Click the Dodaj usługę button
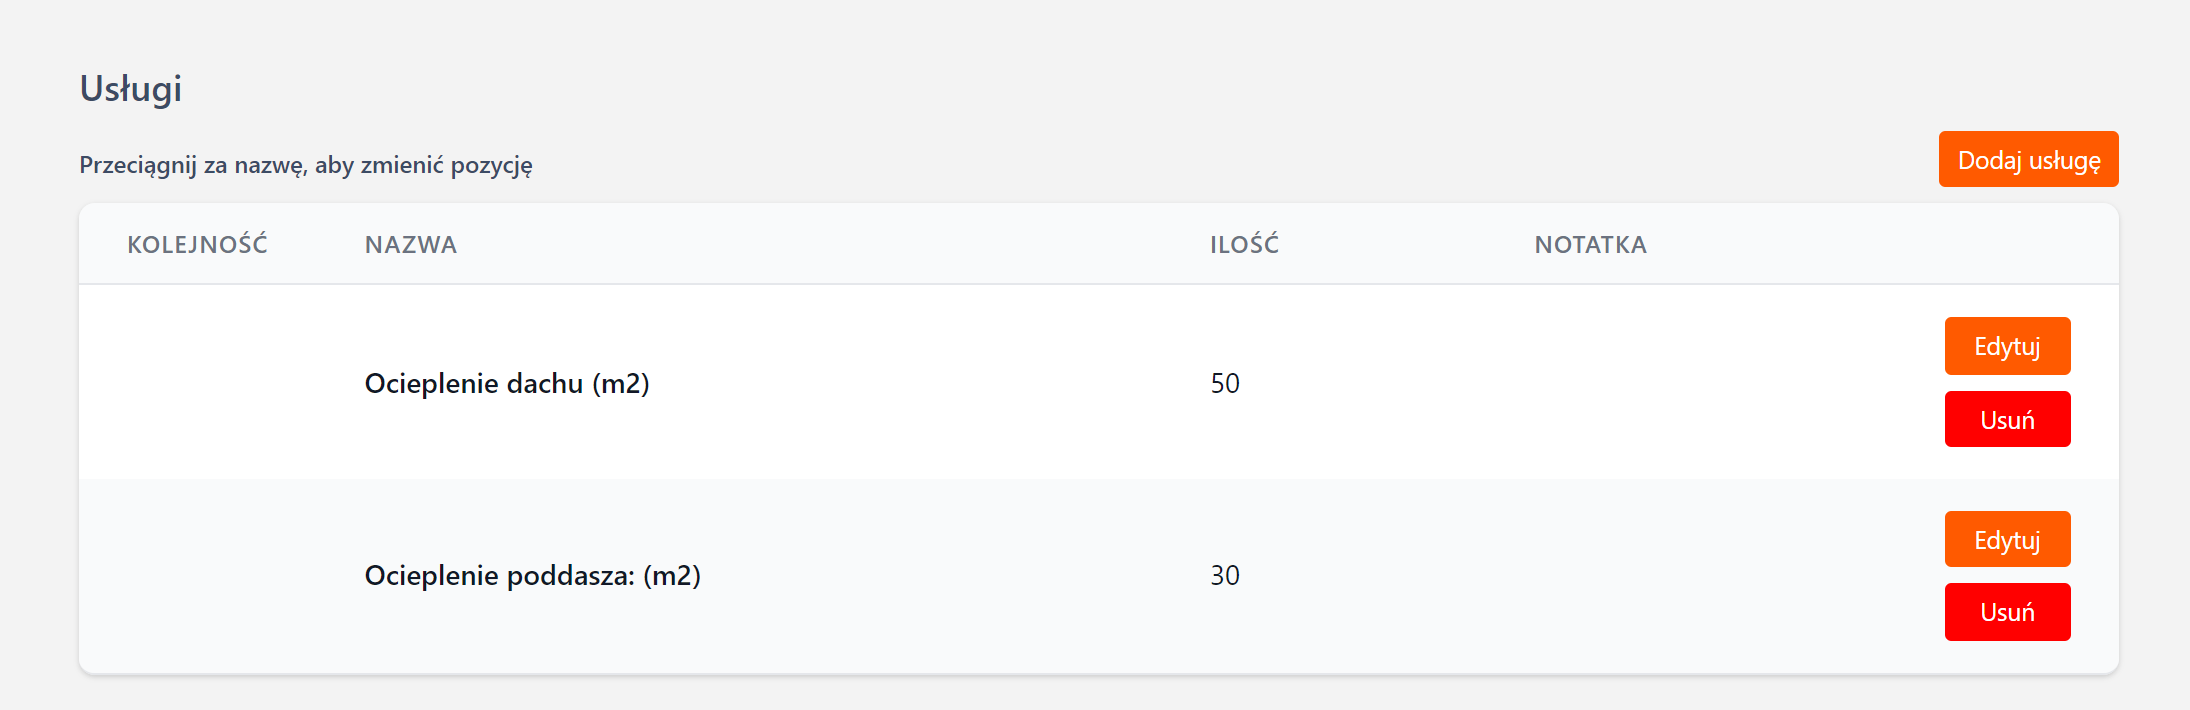 [x=2028, y=160]
